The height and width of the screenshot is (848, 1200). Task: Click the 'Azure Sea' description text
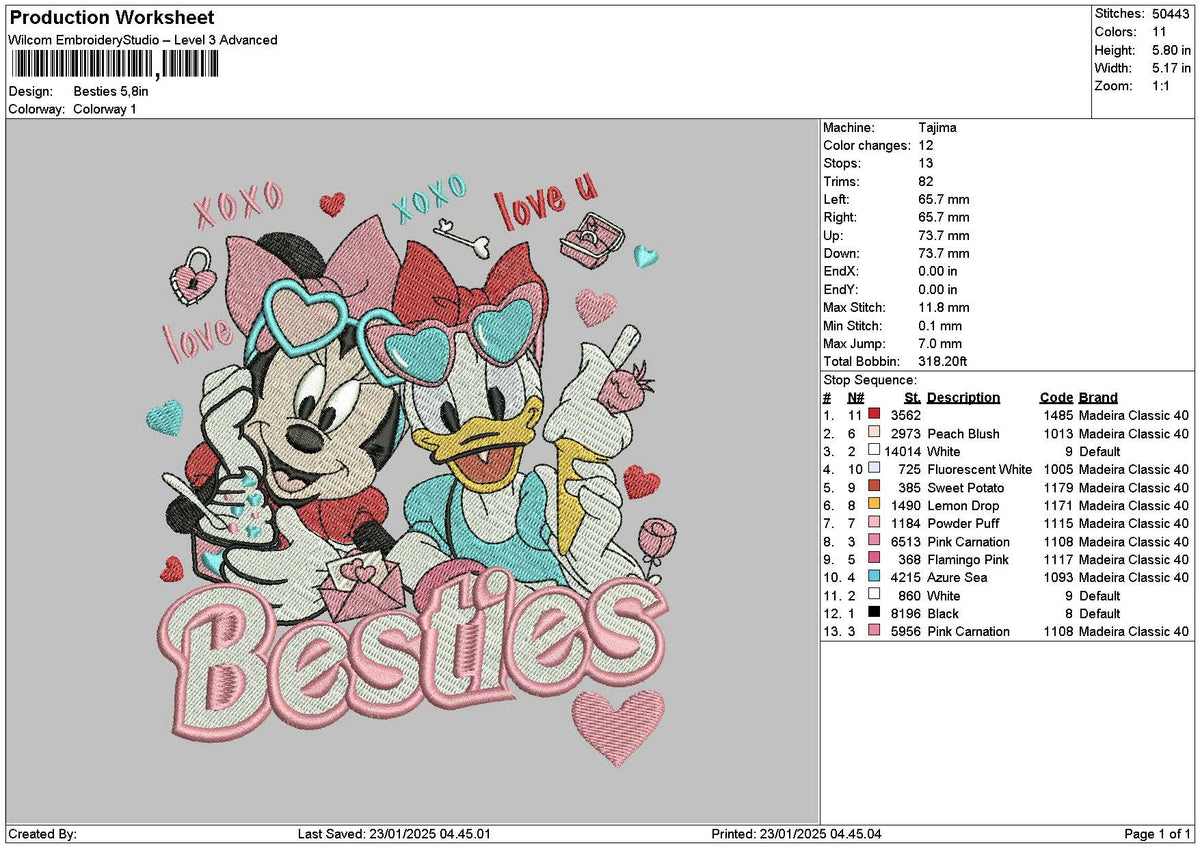click(x=956, y=577)
